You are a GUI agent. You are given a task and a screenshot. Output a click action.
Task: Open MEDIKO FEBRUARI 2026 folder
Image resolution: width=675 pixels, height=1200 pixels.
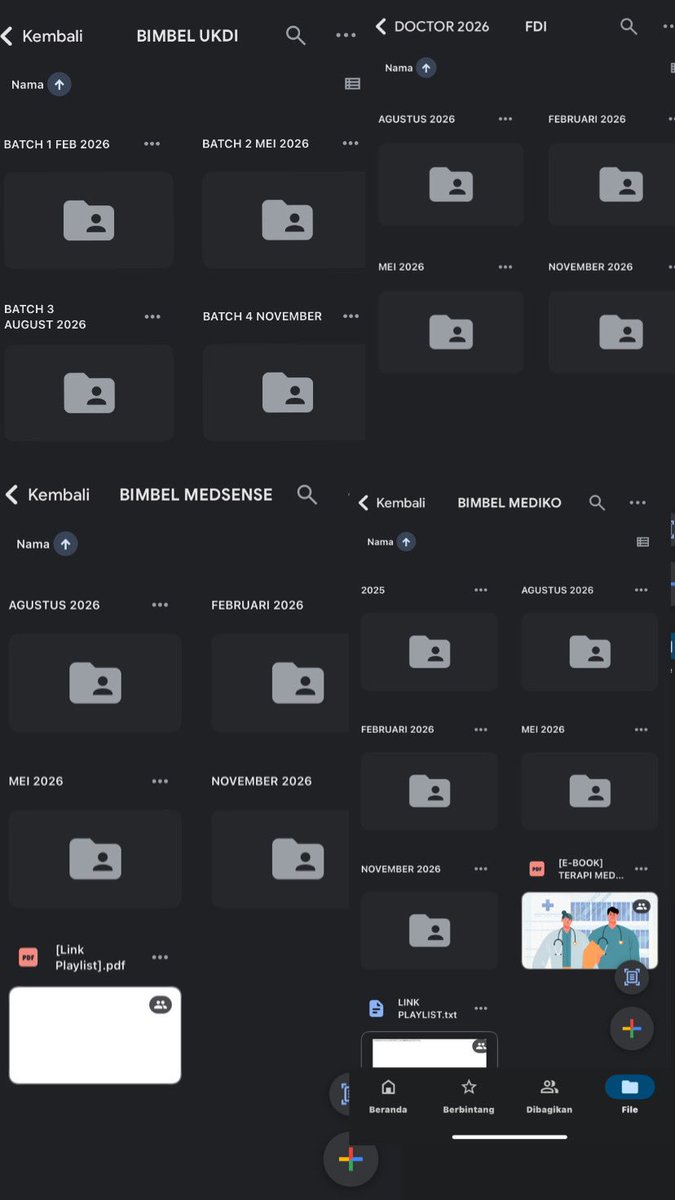429,791
